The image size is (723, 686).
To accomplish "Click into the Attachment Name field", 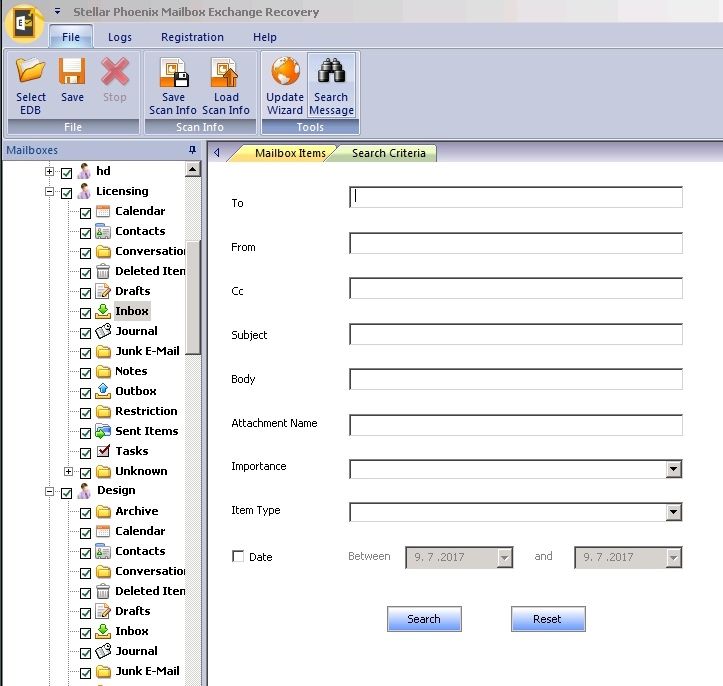I will point(516,425).
